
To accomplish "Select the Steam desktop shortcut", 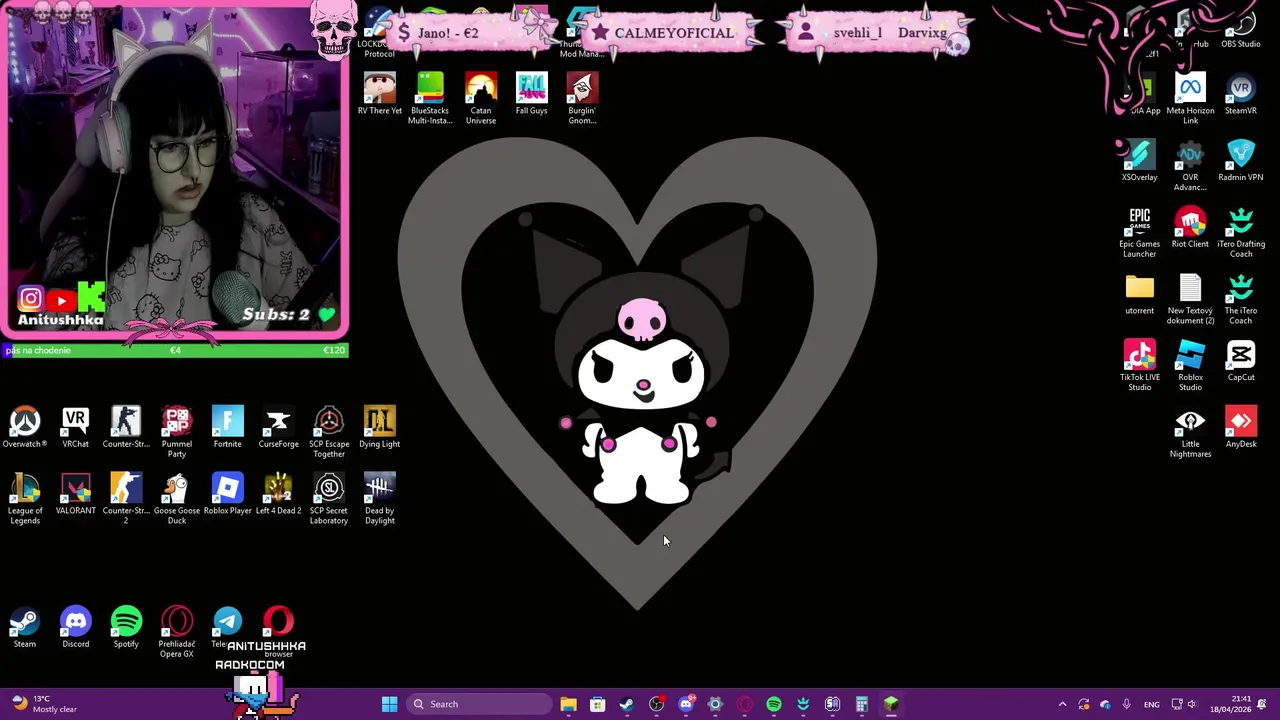I will click(25, 627).
